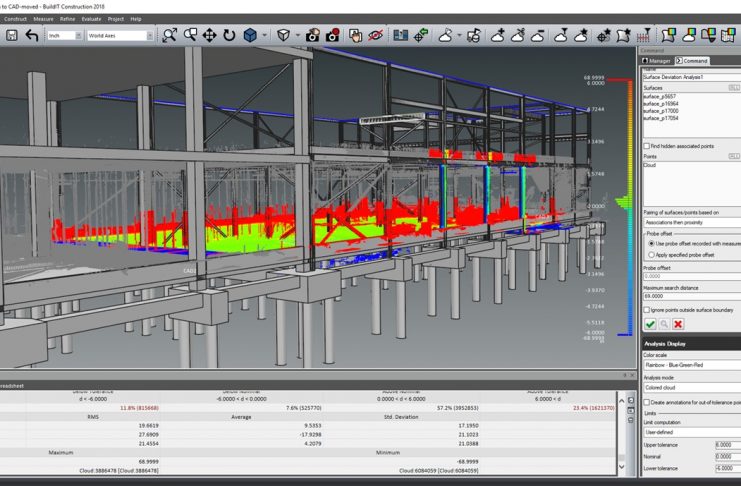
Task: Select the Pan four-arrow tool
Action: click(x=210, y=35)
